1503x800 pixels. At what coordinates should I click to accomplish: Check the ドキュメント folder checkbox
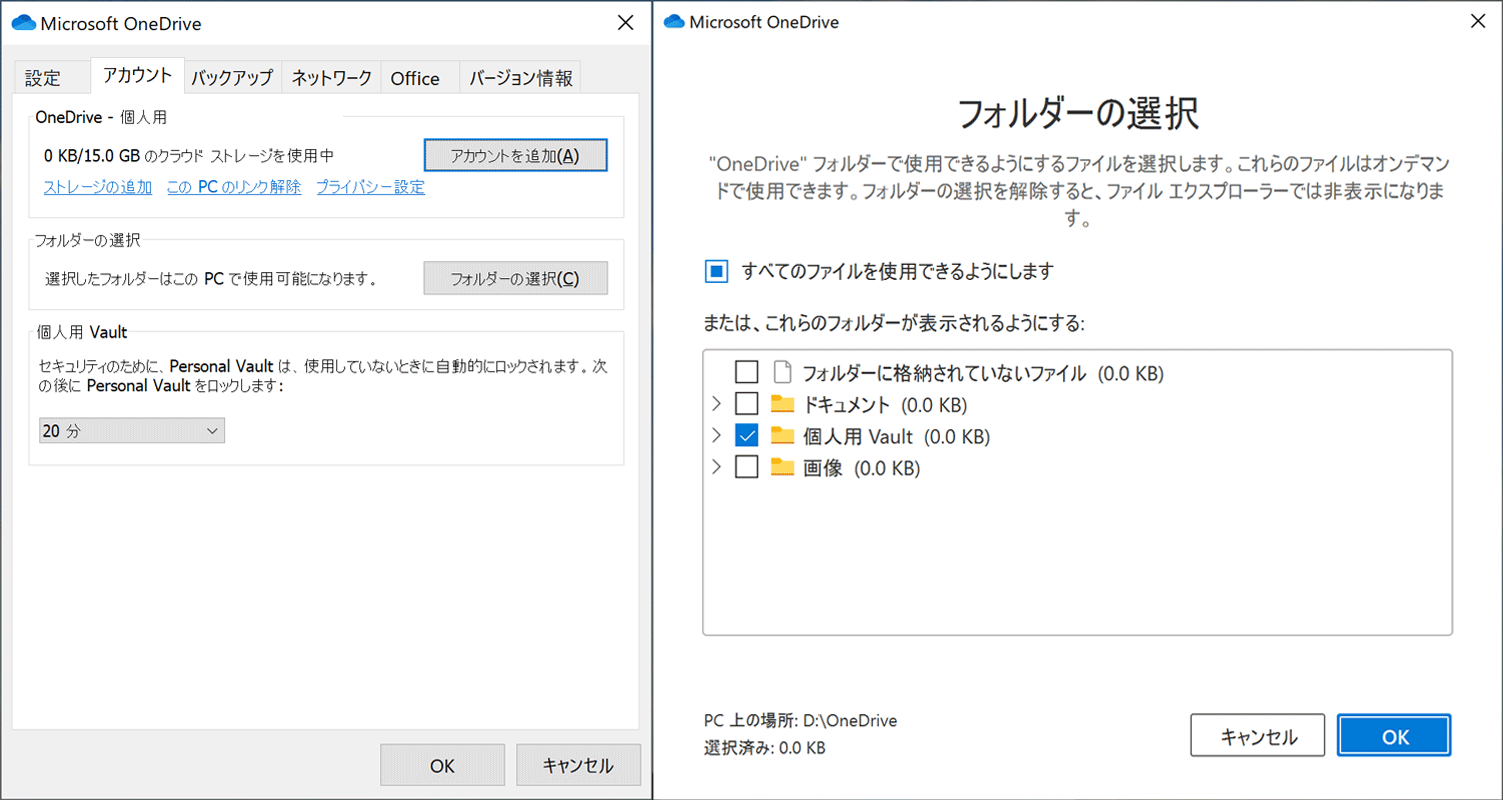coord(747,404)
